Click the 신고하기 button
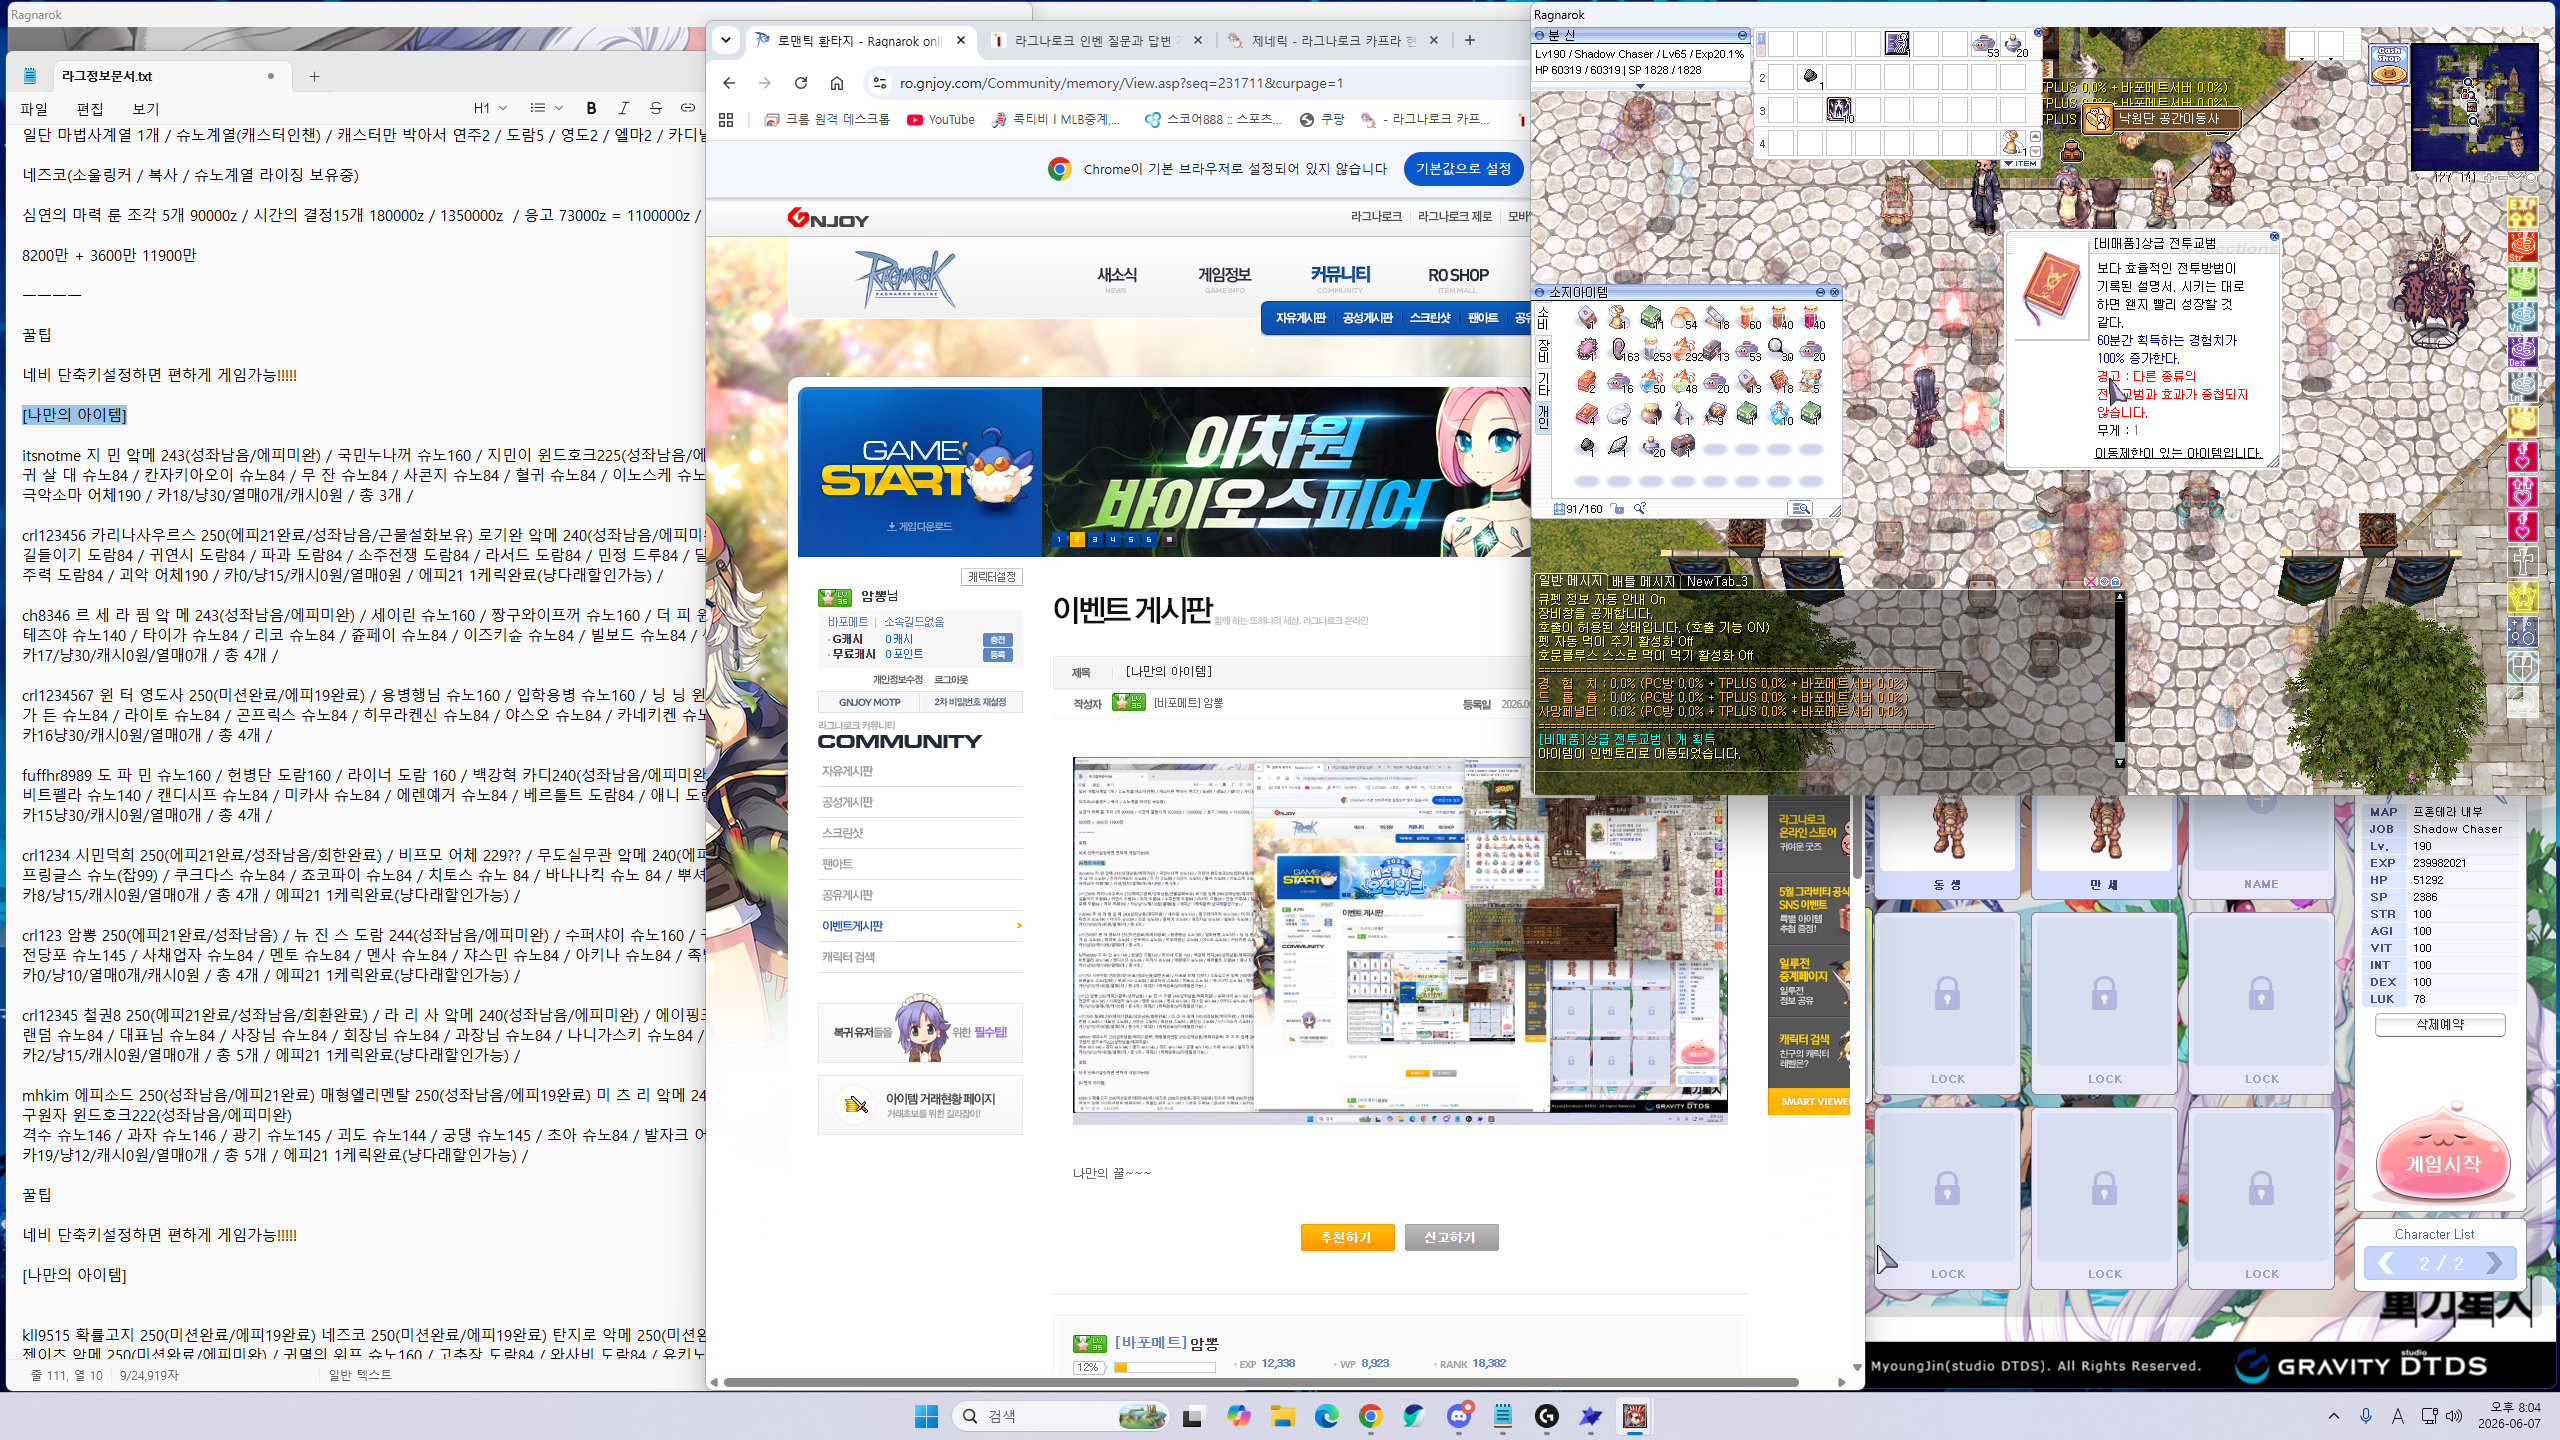Image resolution: width=2560 pixels, height=1440 pixels. [1450, 1237]
